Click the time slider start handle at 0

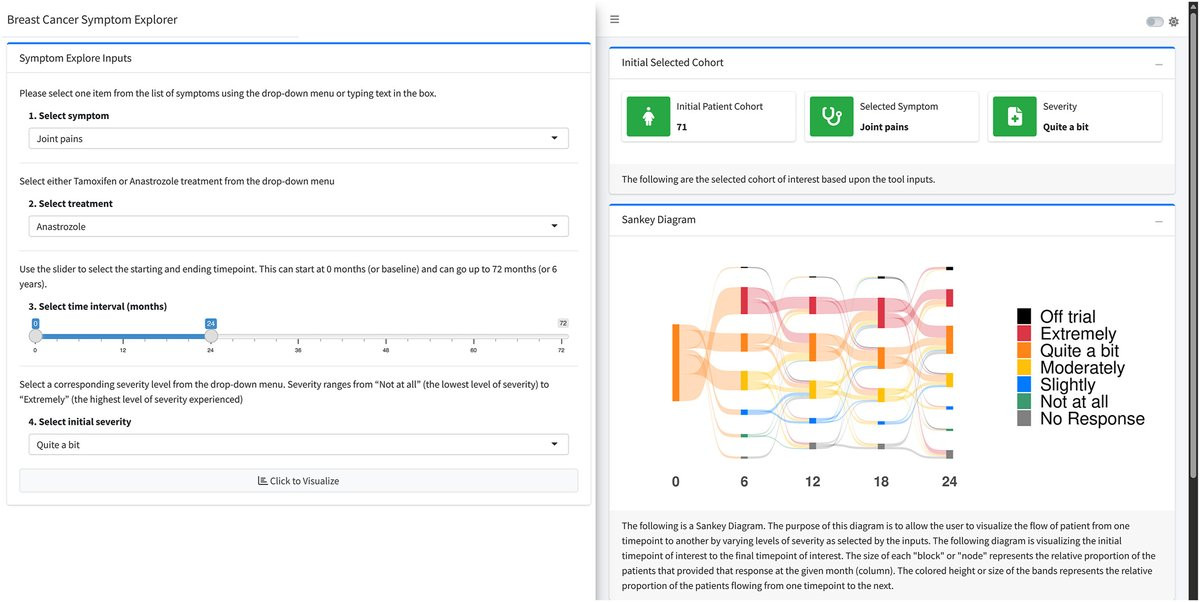[36, 337]
